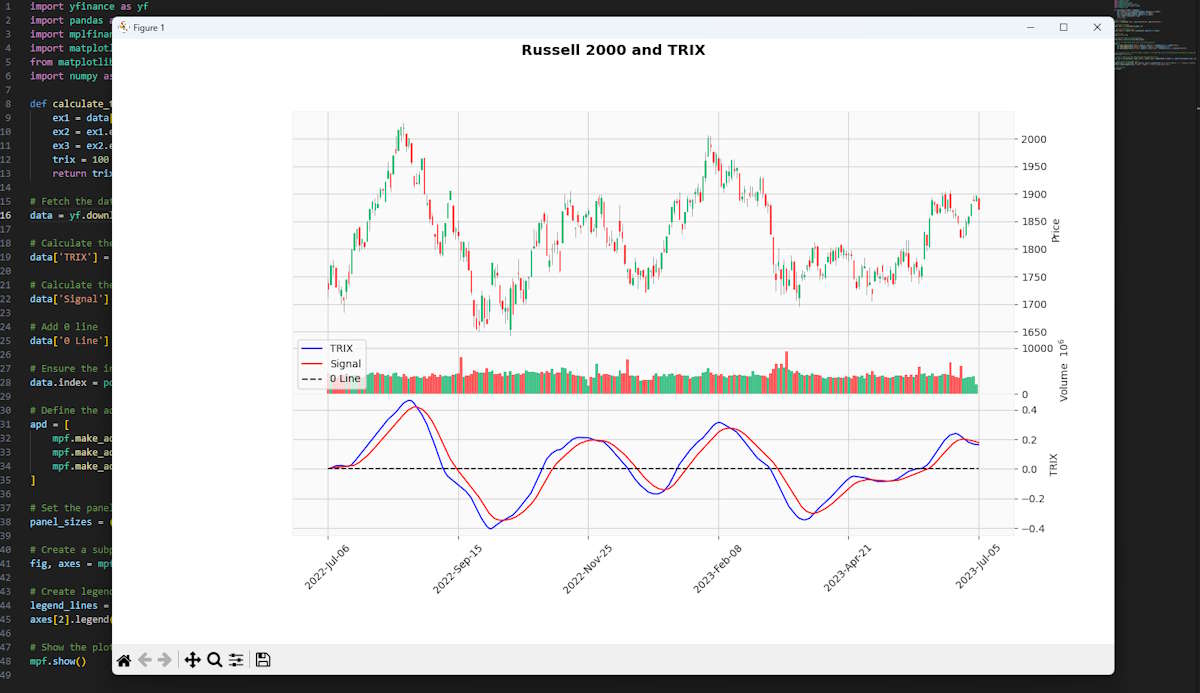Viewport: 1200px width, 693px height.
Task: Maximize the Figure 1 window
Action: 1063,27
